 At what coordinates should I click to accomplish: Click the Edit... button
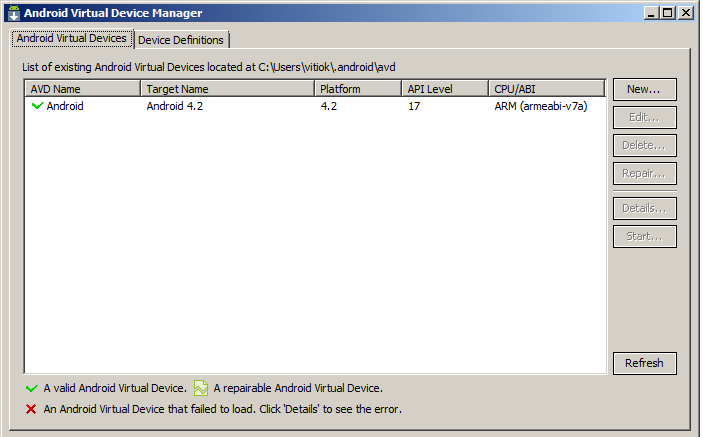pyautogui.click(x=644, y=117)
